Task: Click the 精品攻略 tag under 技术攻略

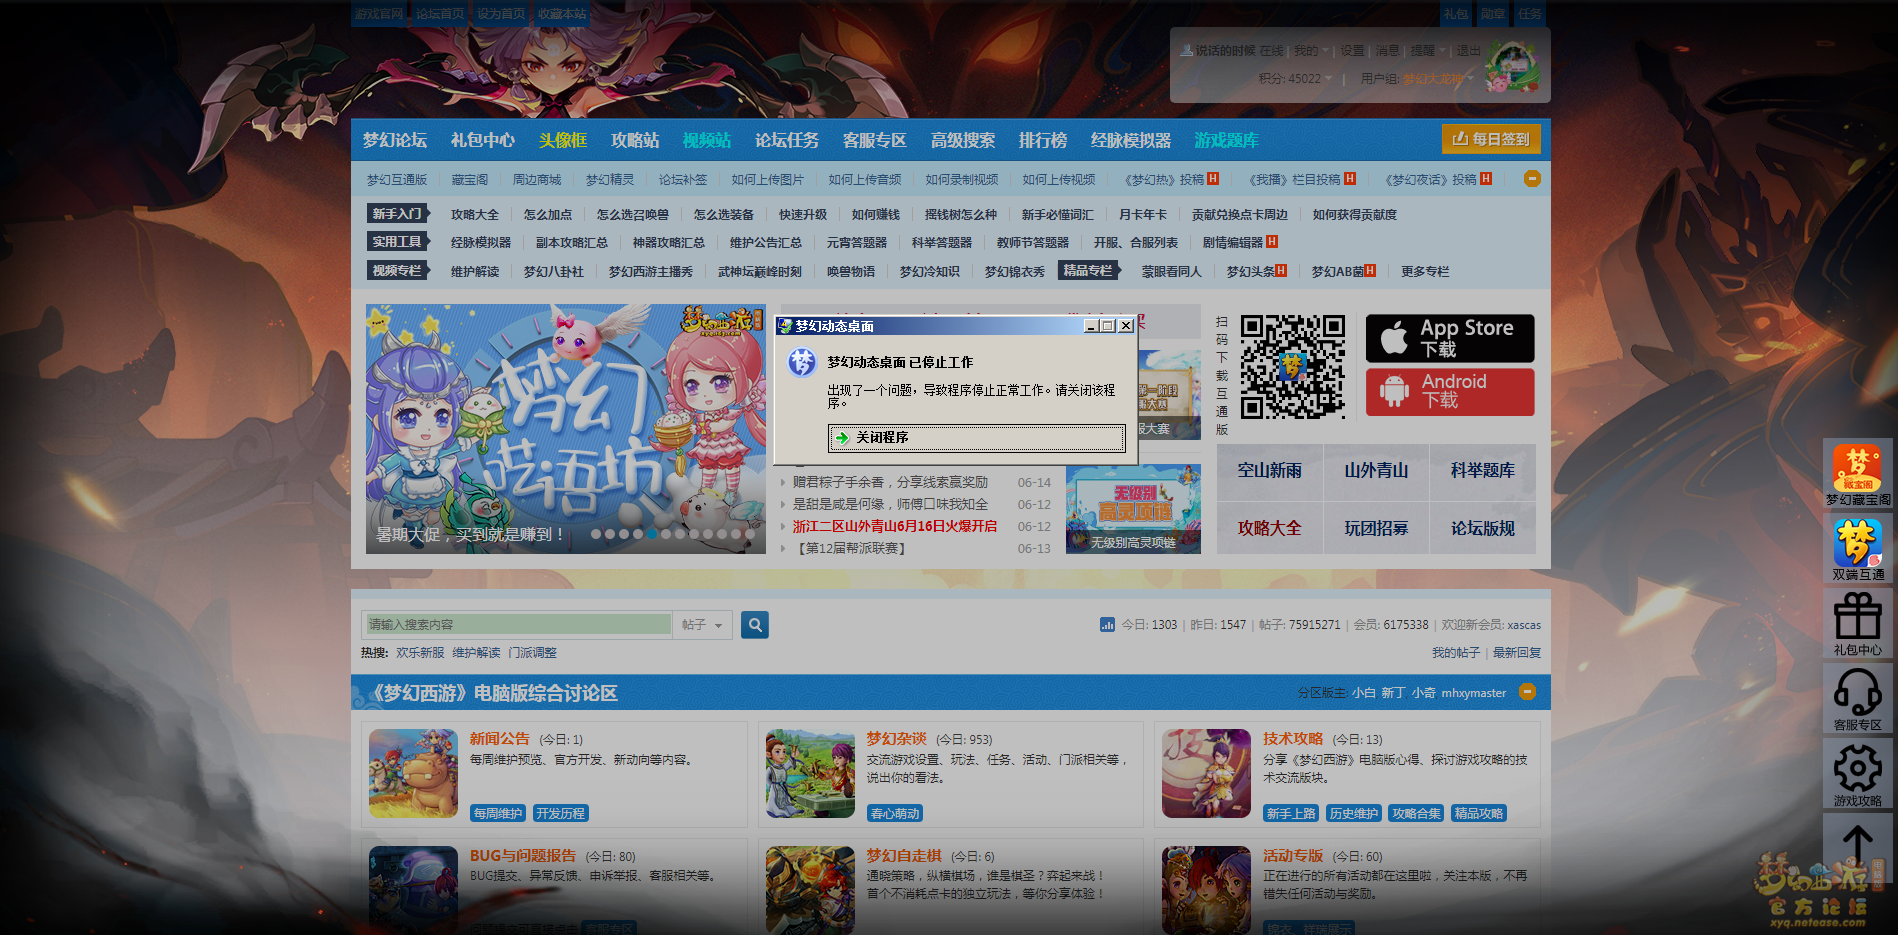Action: click(x=1479, y=814)
